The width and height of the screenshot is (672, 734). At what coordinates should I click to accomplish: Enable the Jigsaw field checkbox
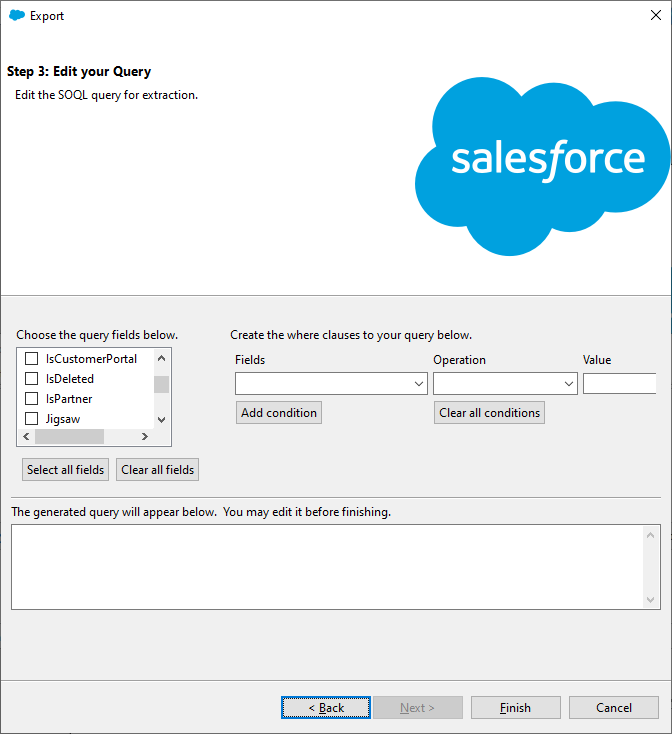pos(31,418)
